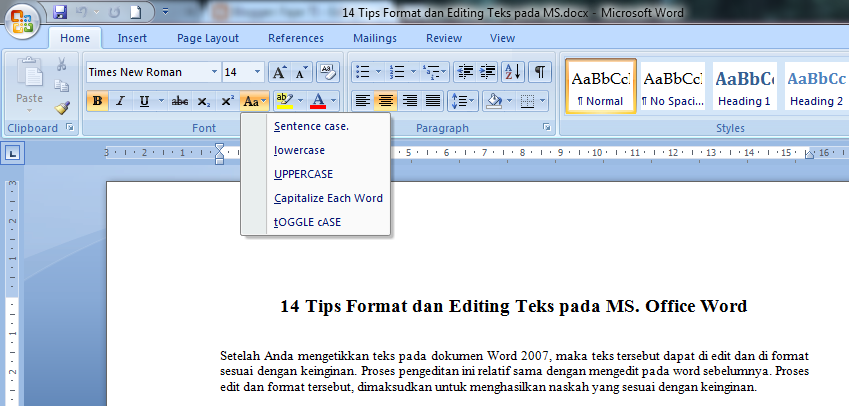849x406 pixels.
Task: Apply strikethrough to text
Action: click(x=180, y=101)
